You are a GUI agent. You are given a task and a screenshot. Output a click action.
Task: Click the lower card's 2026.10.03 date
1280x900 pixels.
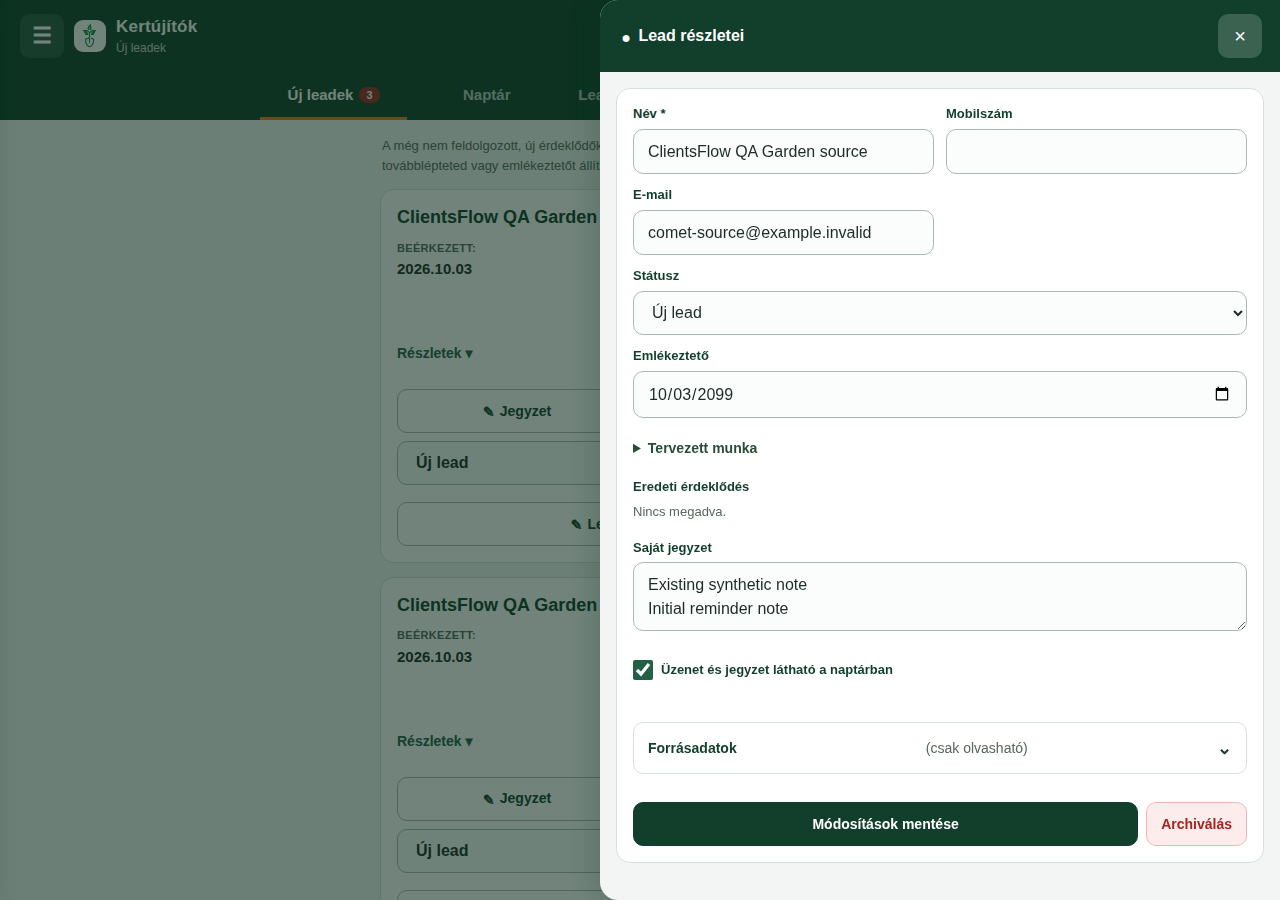pyautogui.click(x=434, y=657)
